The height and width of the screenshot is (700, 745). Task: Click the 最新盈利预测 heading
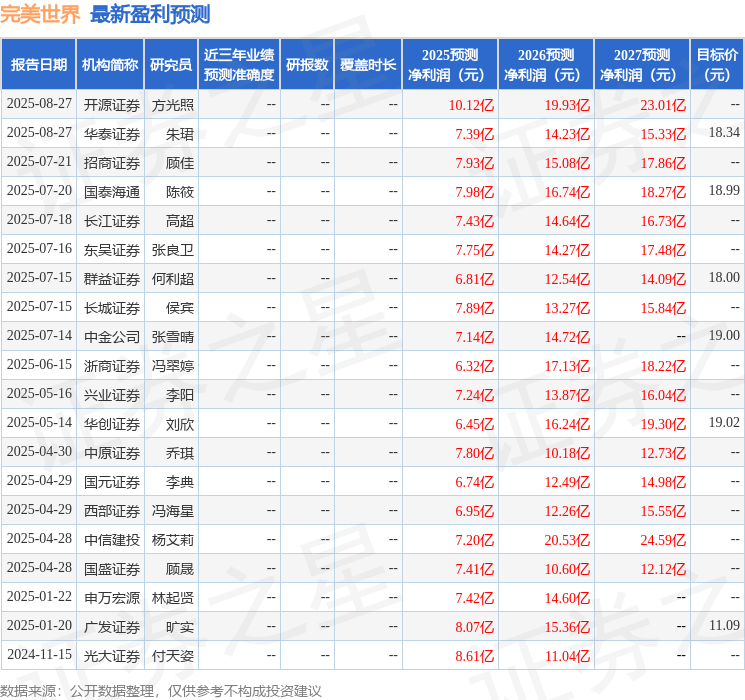(x=150, y=15)
